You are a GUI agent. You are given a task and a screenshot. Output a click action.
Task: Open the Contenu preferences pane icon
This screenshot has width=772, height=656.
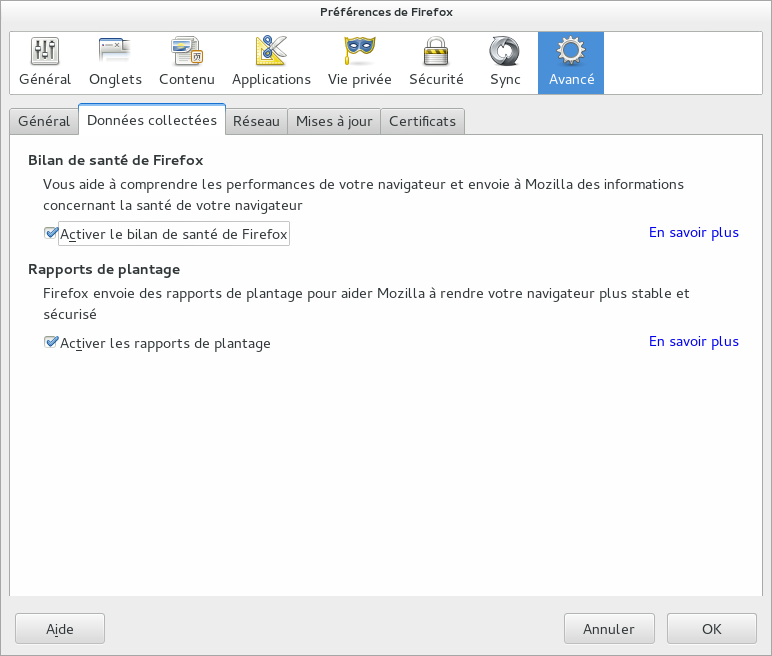187,51
